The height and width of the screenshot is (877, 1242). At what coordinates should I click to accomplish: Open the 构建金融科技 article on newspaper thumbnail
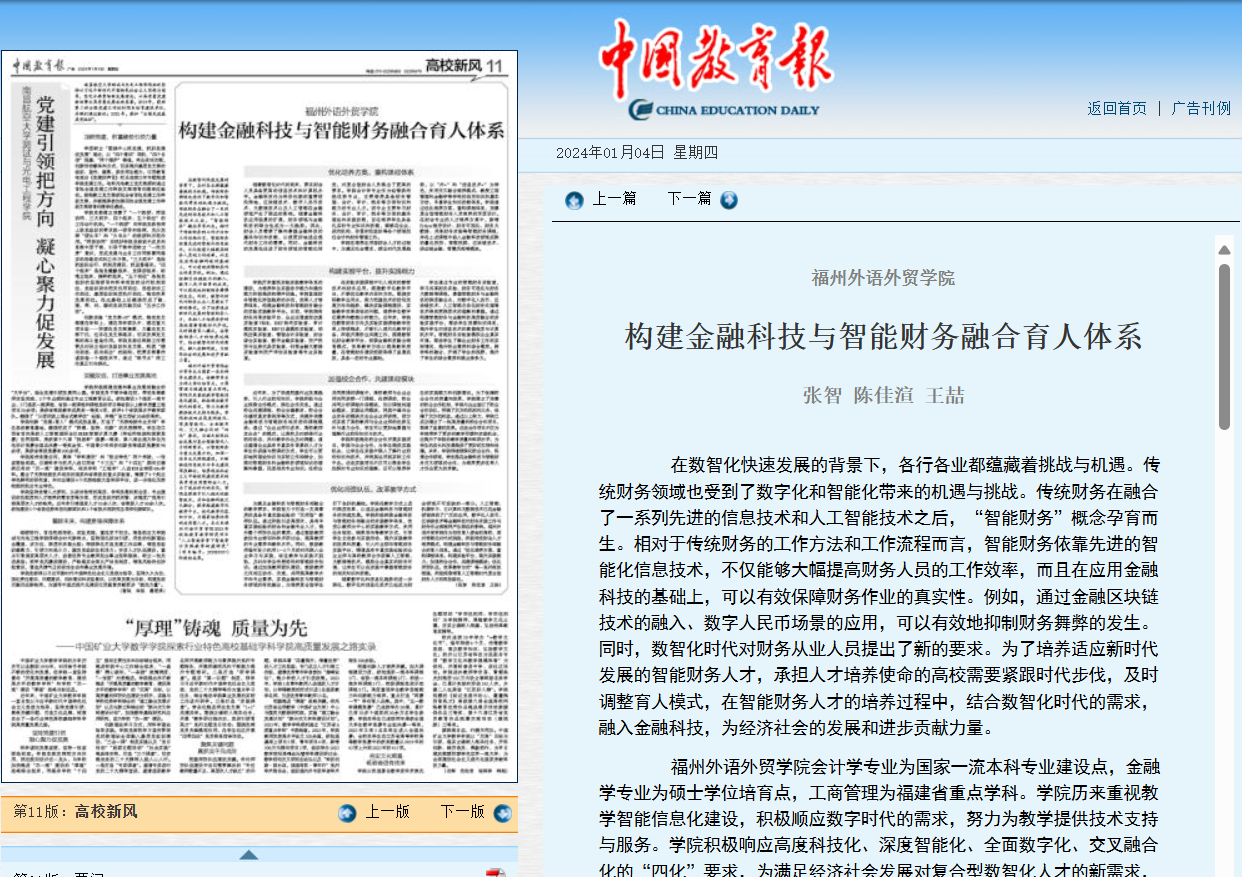341,130
